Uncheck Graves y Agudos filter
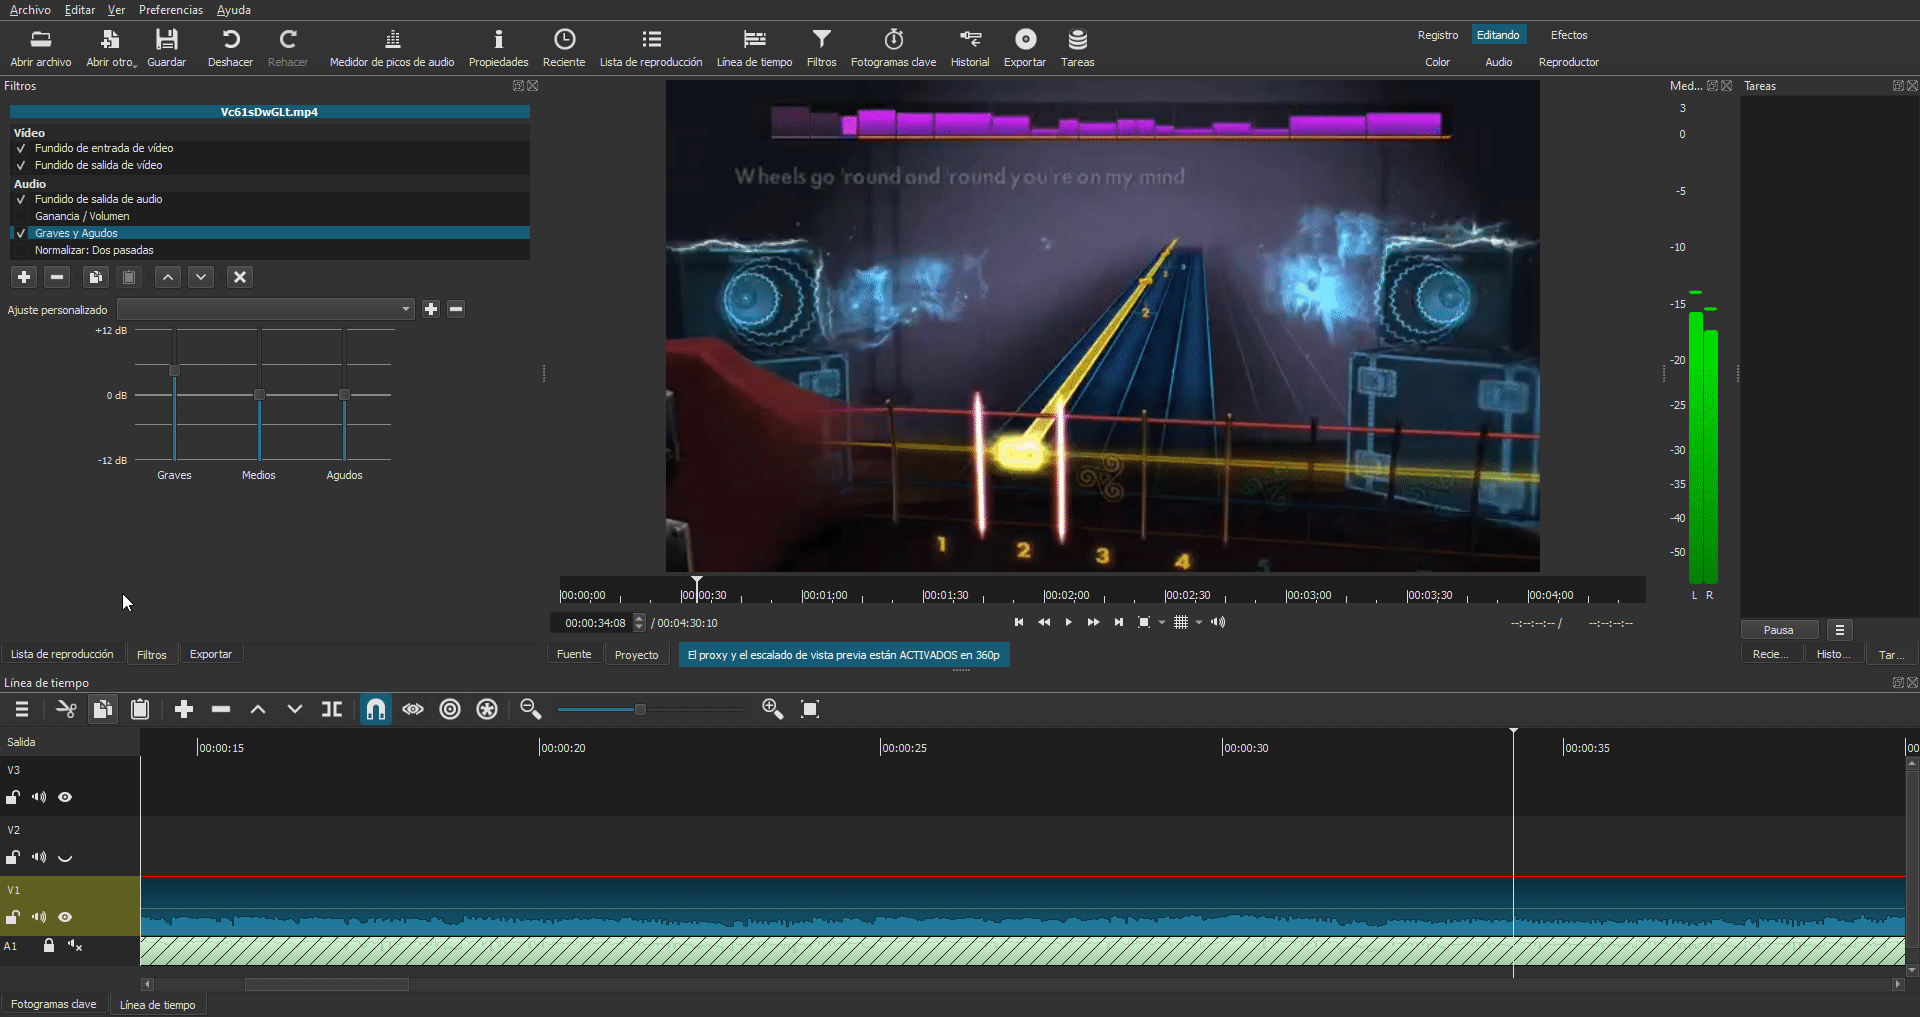This screenshot has height=1017, width=1920. click(21, 233)
